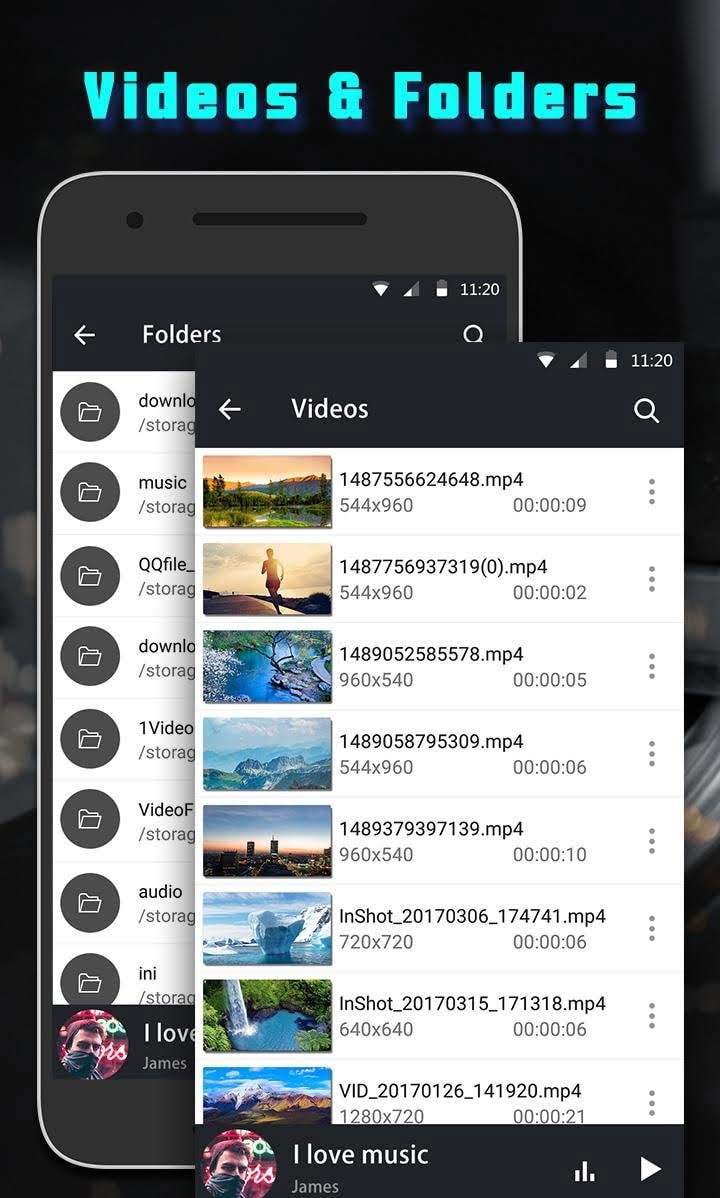This screenshot has height=1198, width=720.
Task: Tap the waterfall video thumbnail
Action: point(268,1015)
